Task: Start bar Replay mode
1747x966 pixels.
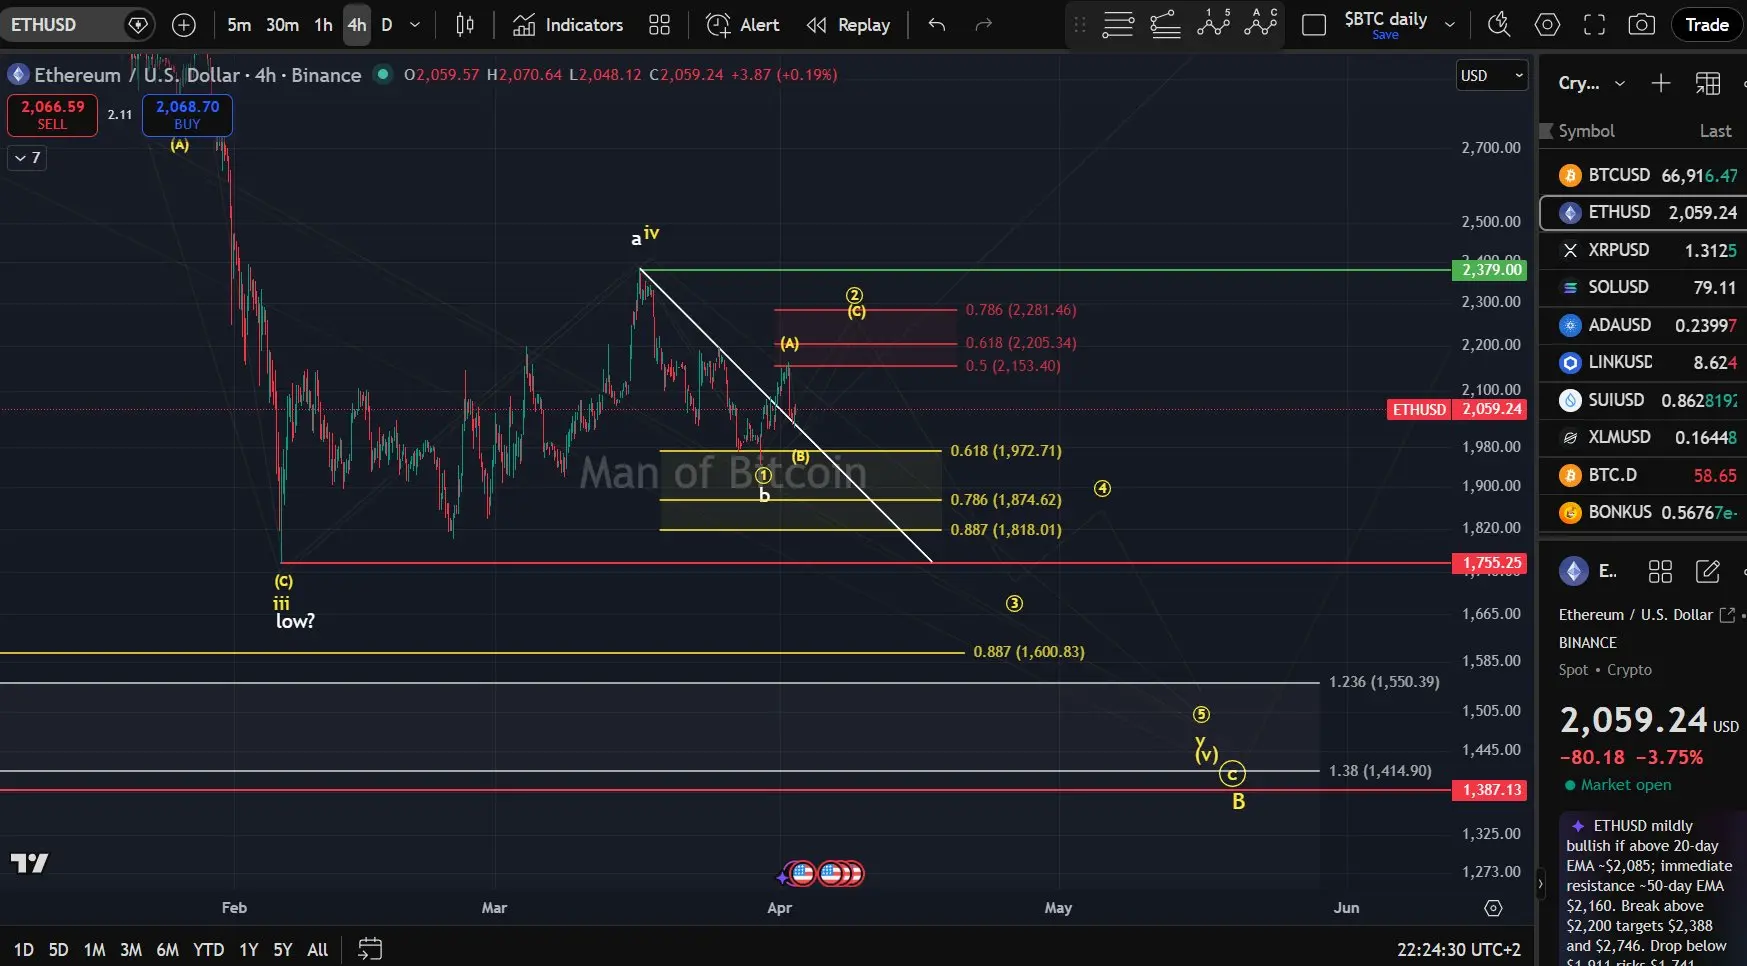Action: (x=849, y=25)
